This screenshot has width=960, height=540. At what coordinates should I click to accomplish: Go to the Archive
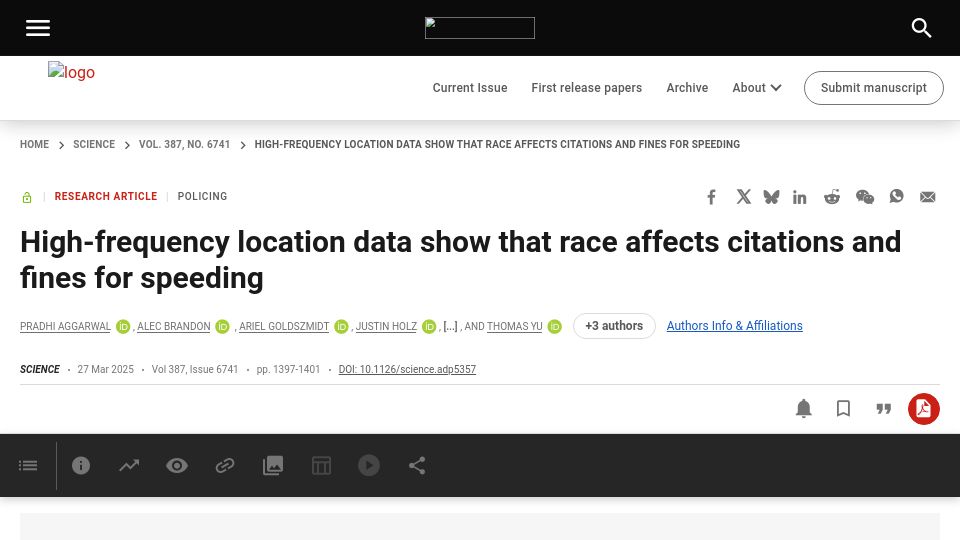pos(687,88)
